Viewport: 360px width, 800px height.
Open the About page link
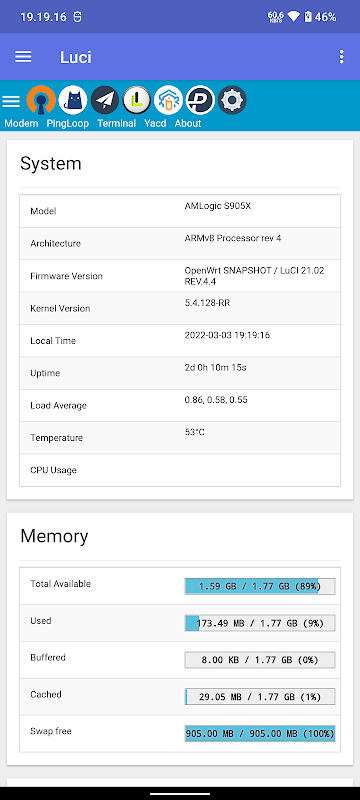[x=188, y=123]
